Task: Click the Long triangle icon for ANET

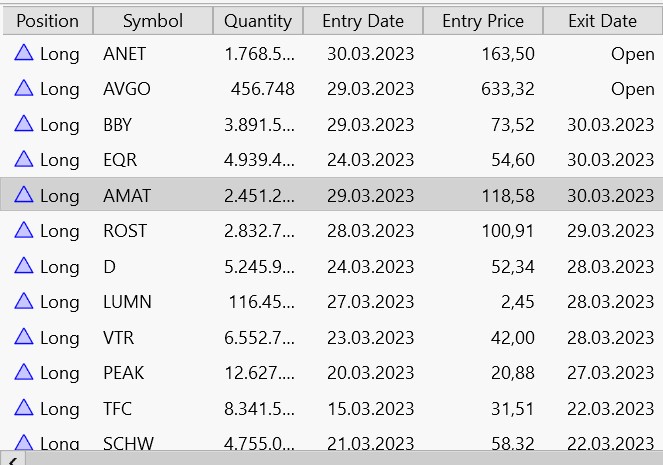Action: 24,53
